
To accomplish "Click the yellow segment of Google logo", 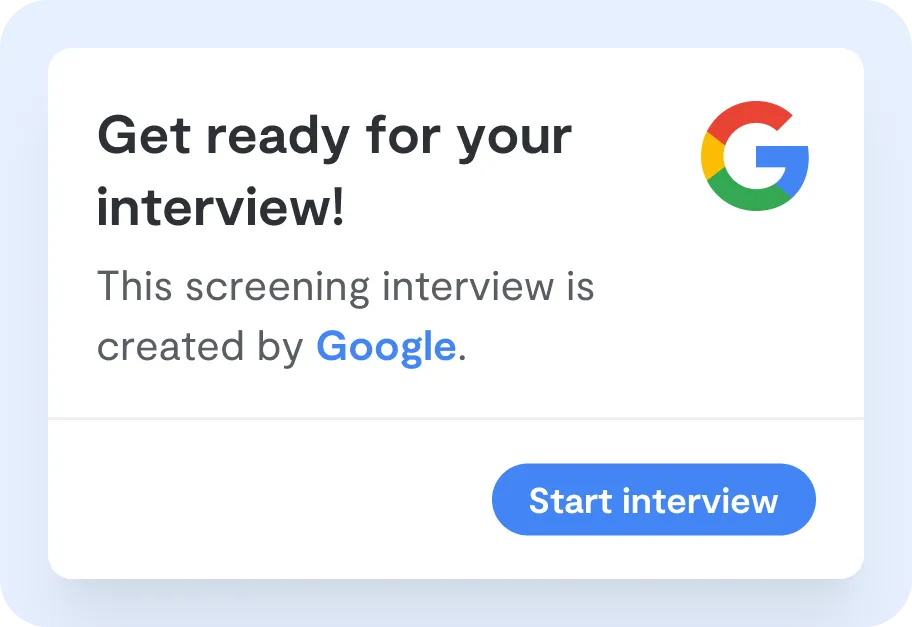I will pyautogui.click(x=712, y=156).
